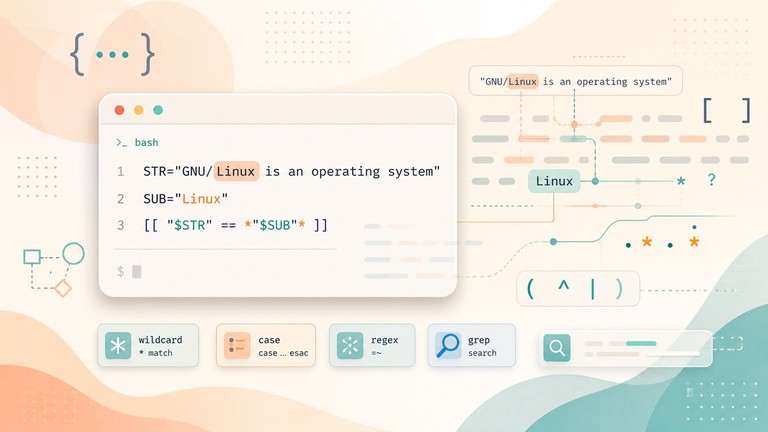This screenshot has height=432, width=768.
Task: Click the wildcard asterisk icon
Action: click(x=118, y=346)
